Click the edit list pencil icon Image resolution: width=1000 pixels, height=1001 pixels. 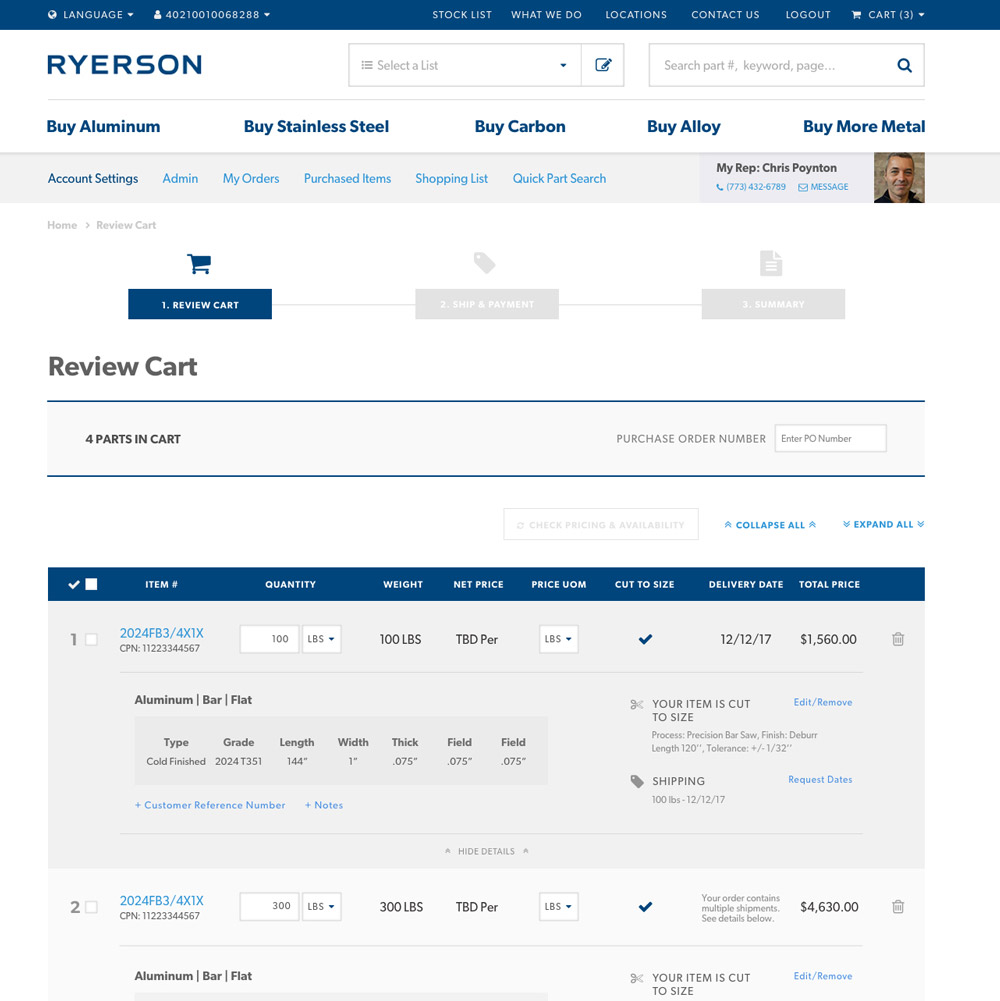coord(603,65)
